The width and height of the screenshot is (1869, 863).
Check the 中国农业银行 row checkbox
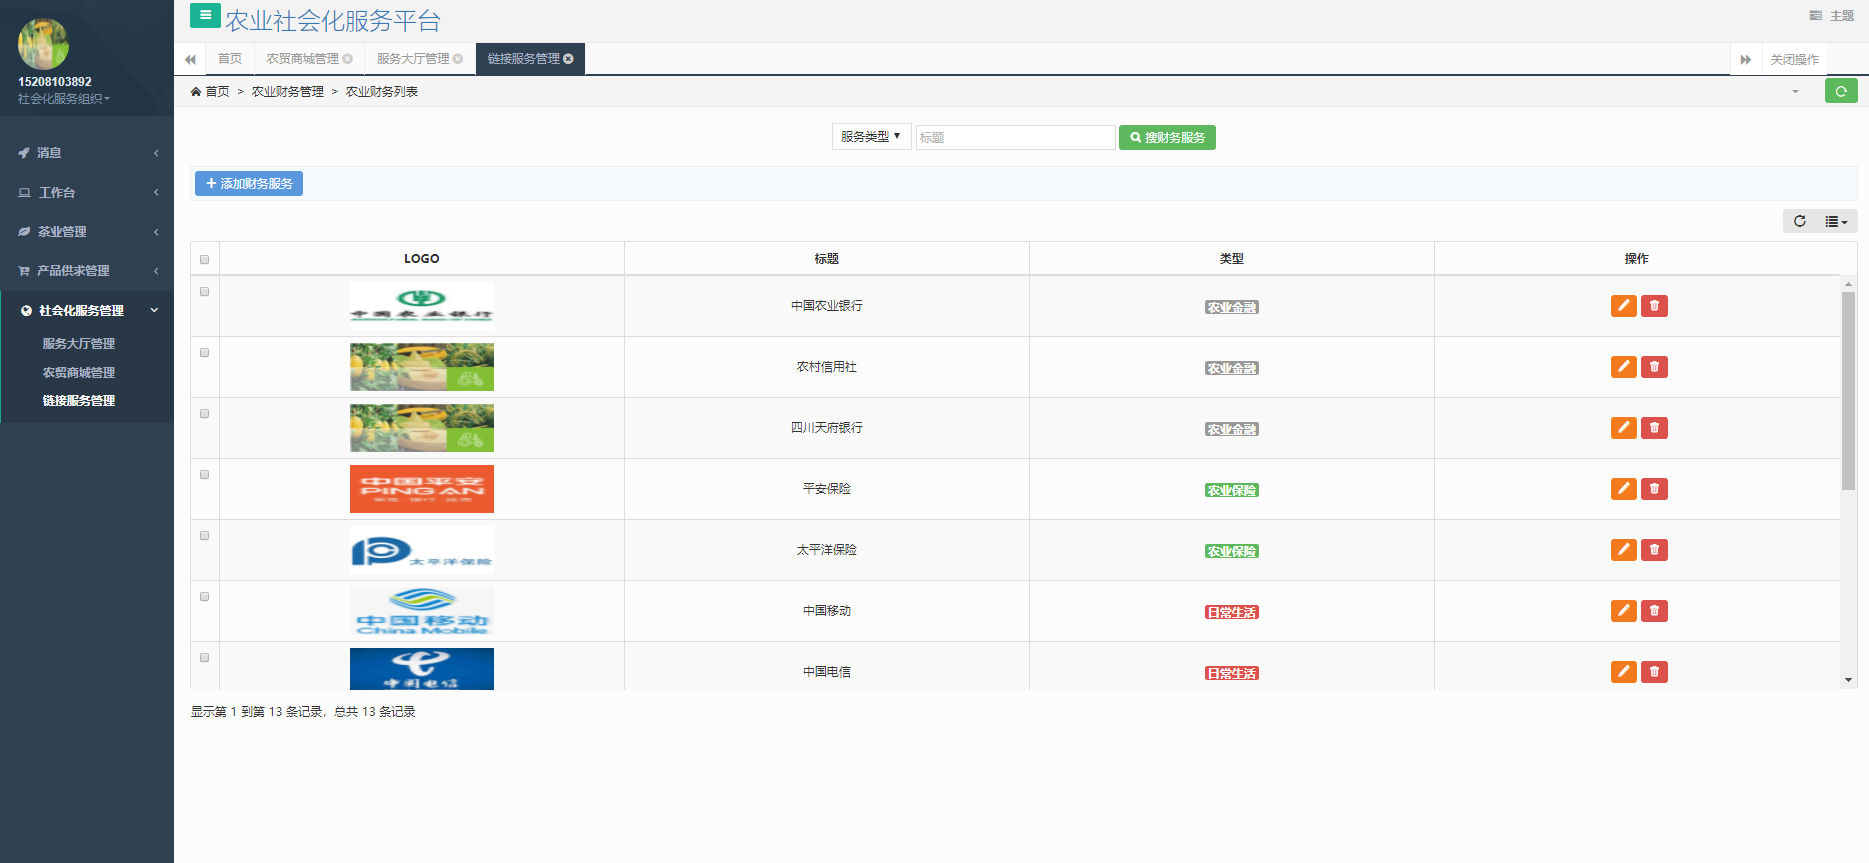pos(205,292)
